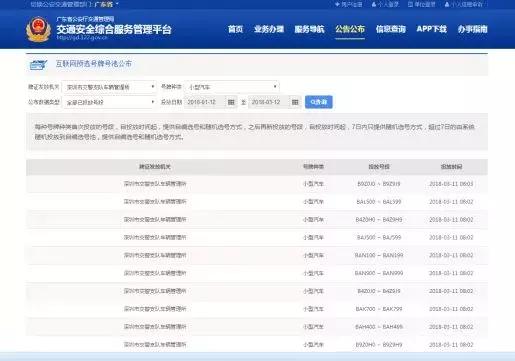Click the 投放号段 column header
This screenshot has width=515, height=361.
[x=379, y=167]
